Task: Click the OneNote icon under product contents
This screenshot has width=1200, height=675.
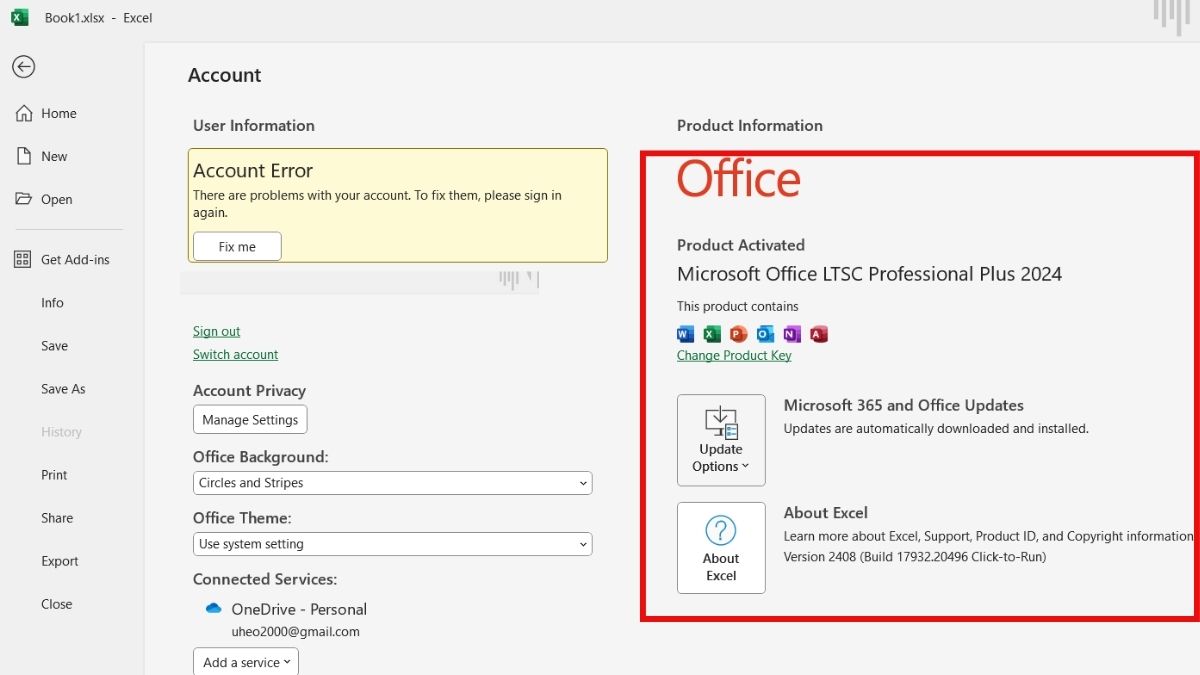Action: click(x=792, y=334)
